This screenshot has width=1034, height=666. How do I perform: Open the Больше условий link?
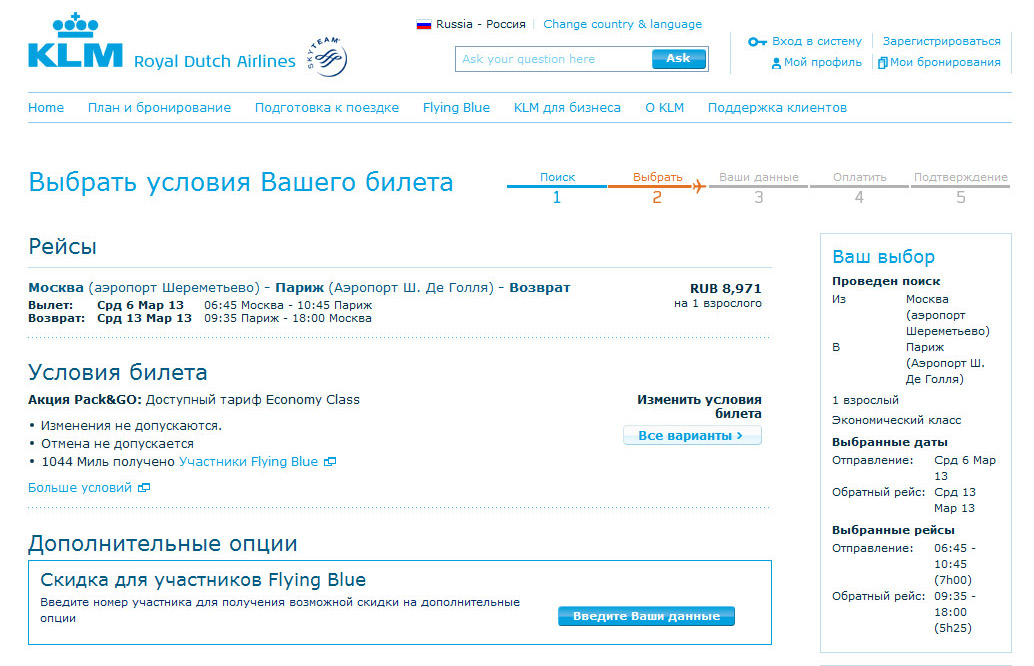80,488
